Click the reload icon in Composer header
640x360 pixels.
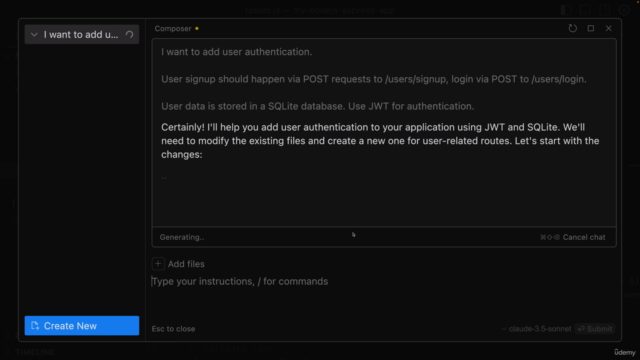point(572,28)
